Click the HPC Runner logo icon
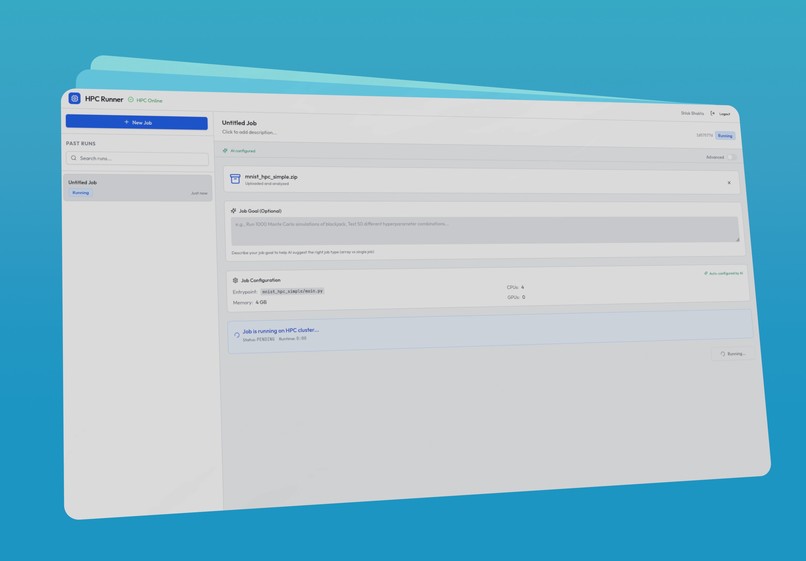This screenshot has width=806, height=561. click(x=75, y=98)
